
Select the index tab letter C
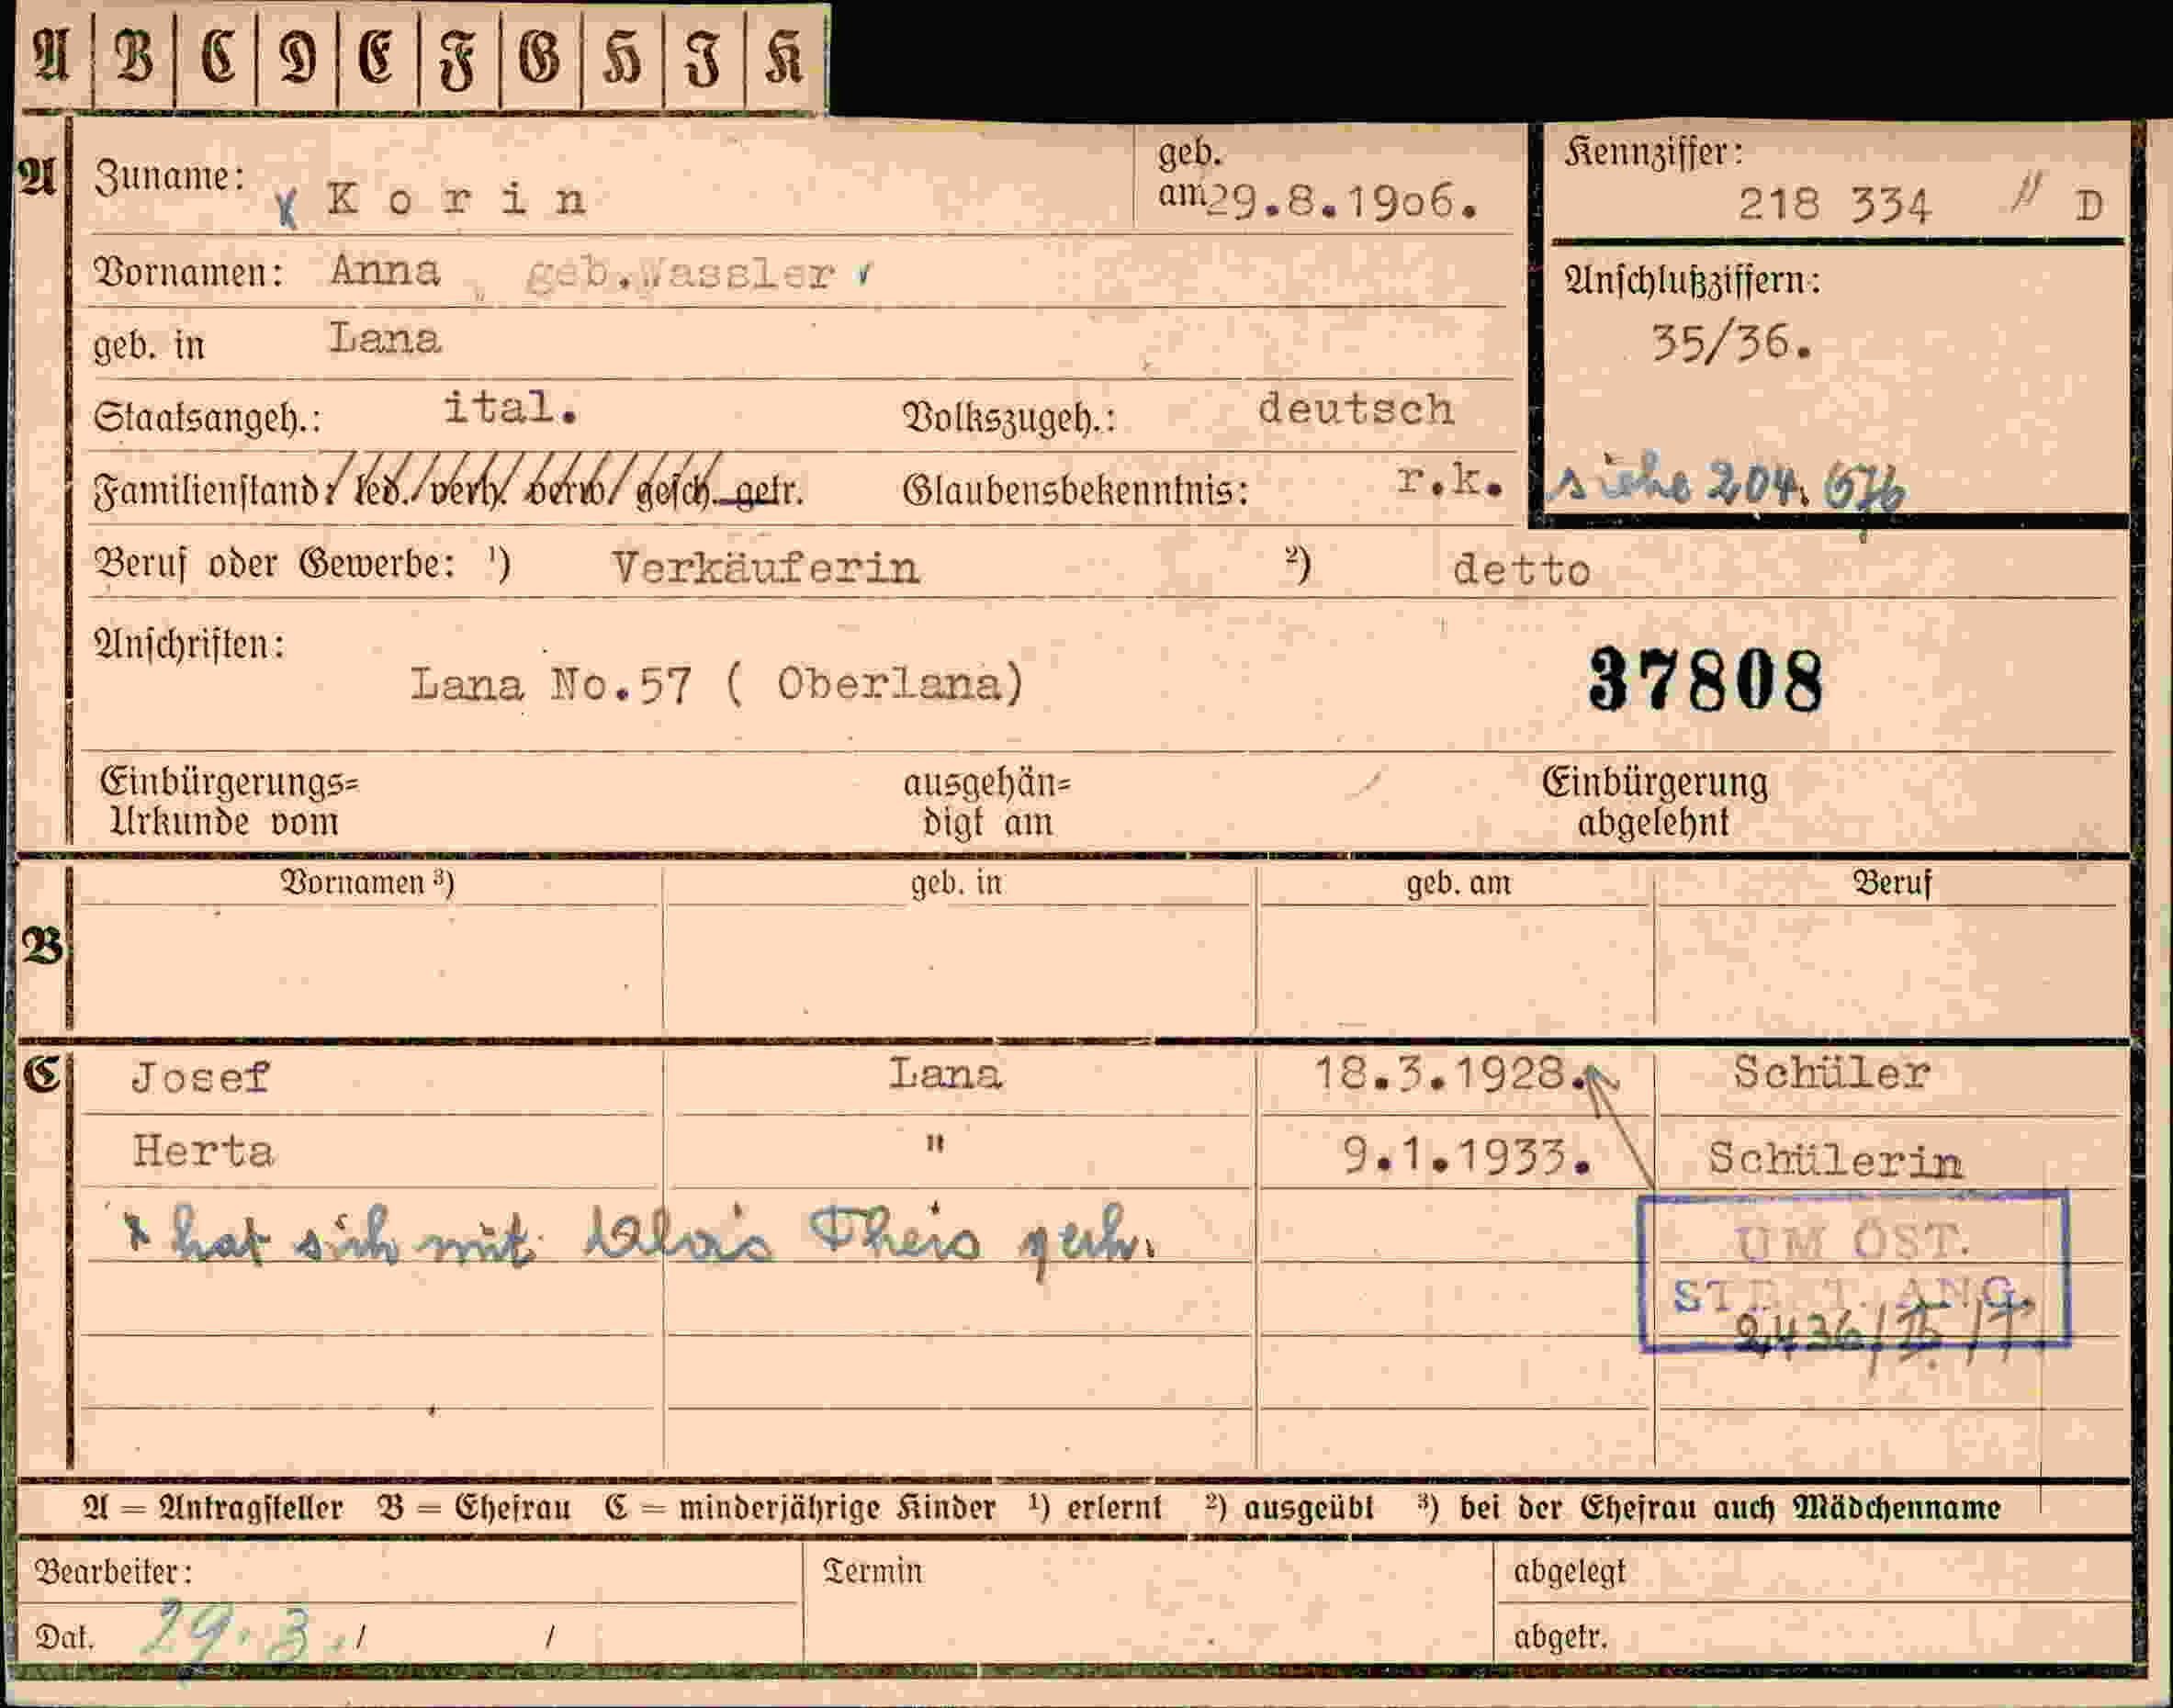pos(217,56)
